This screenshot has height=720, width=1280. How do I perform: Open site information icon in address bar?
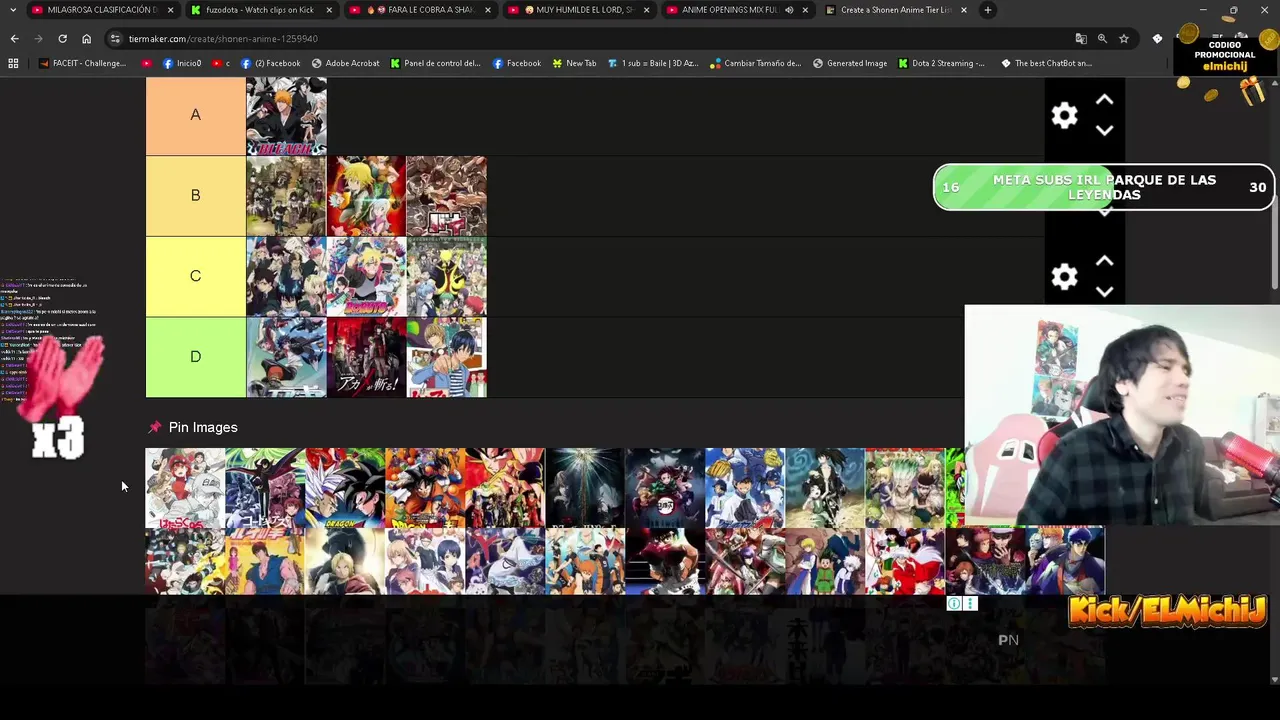[115, 38]
